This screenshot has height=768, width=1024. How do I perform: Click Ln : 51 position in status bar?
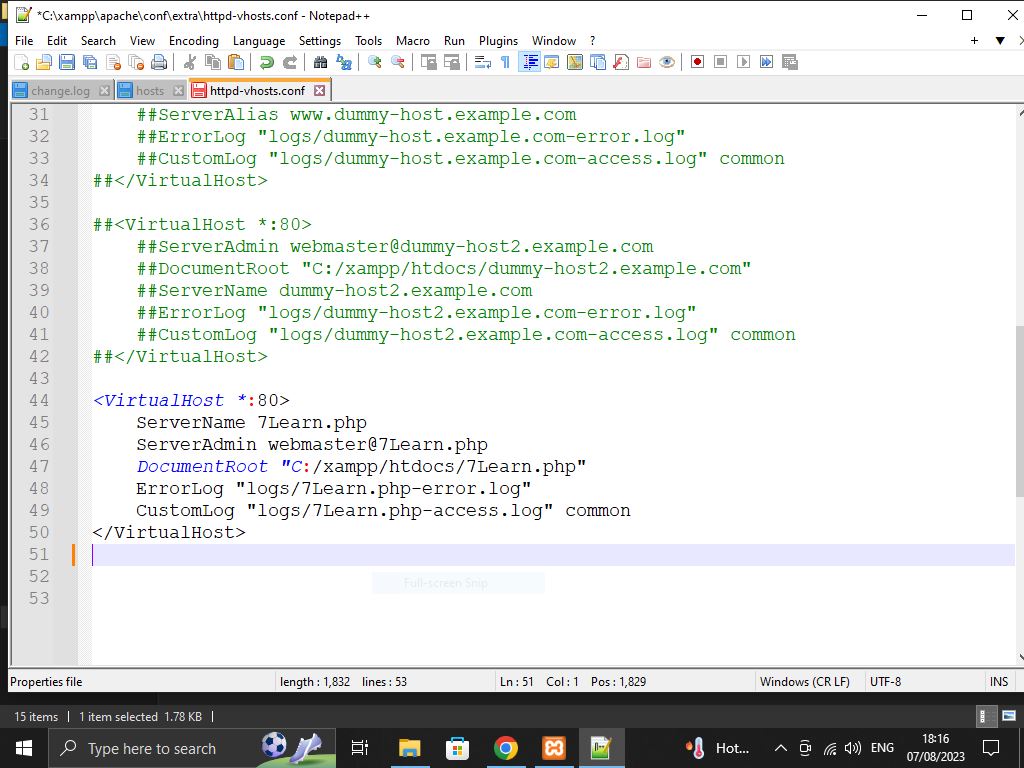tap(517, 682)
